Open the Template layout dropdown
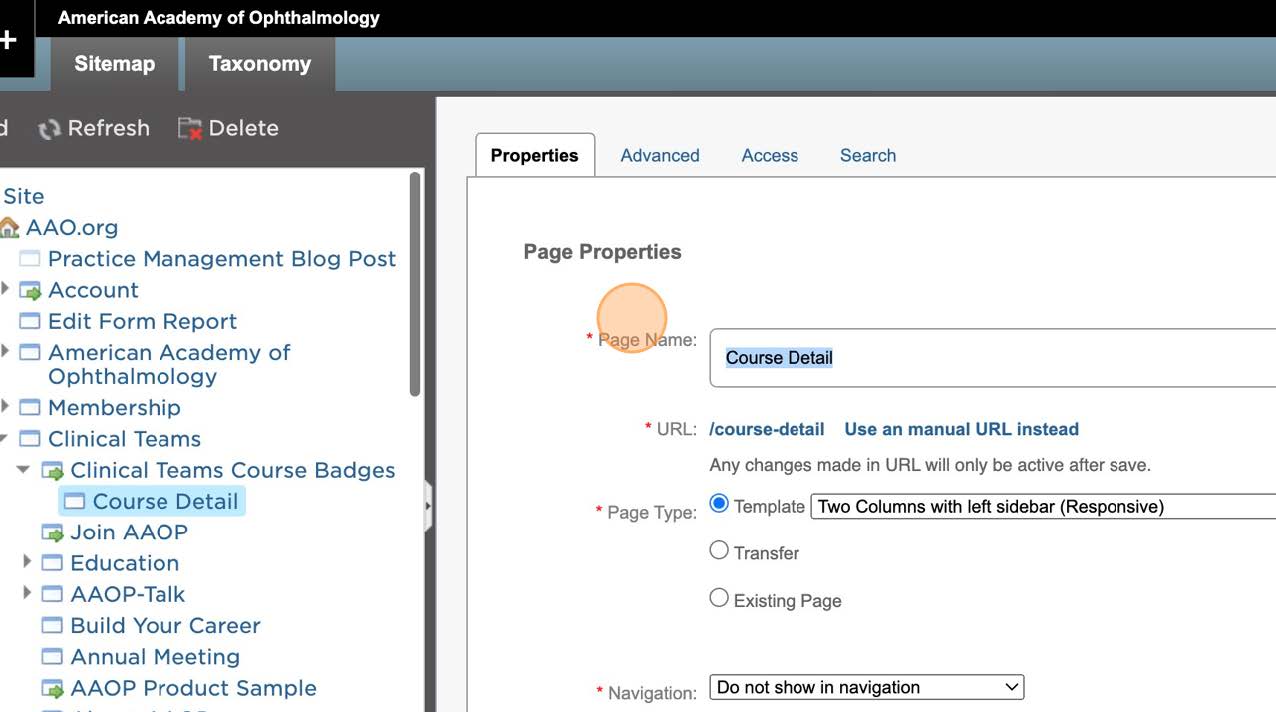1276x712 pixels. [1043, 507]
